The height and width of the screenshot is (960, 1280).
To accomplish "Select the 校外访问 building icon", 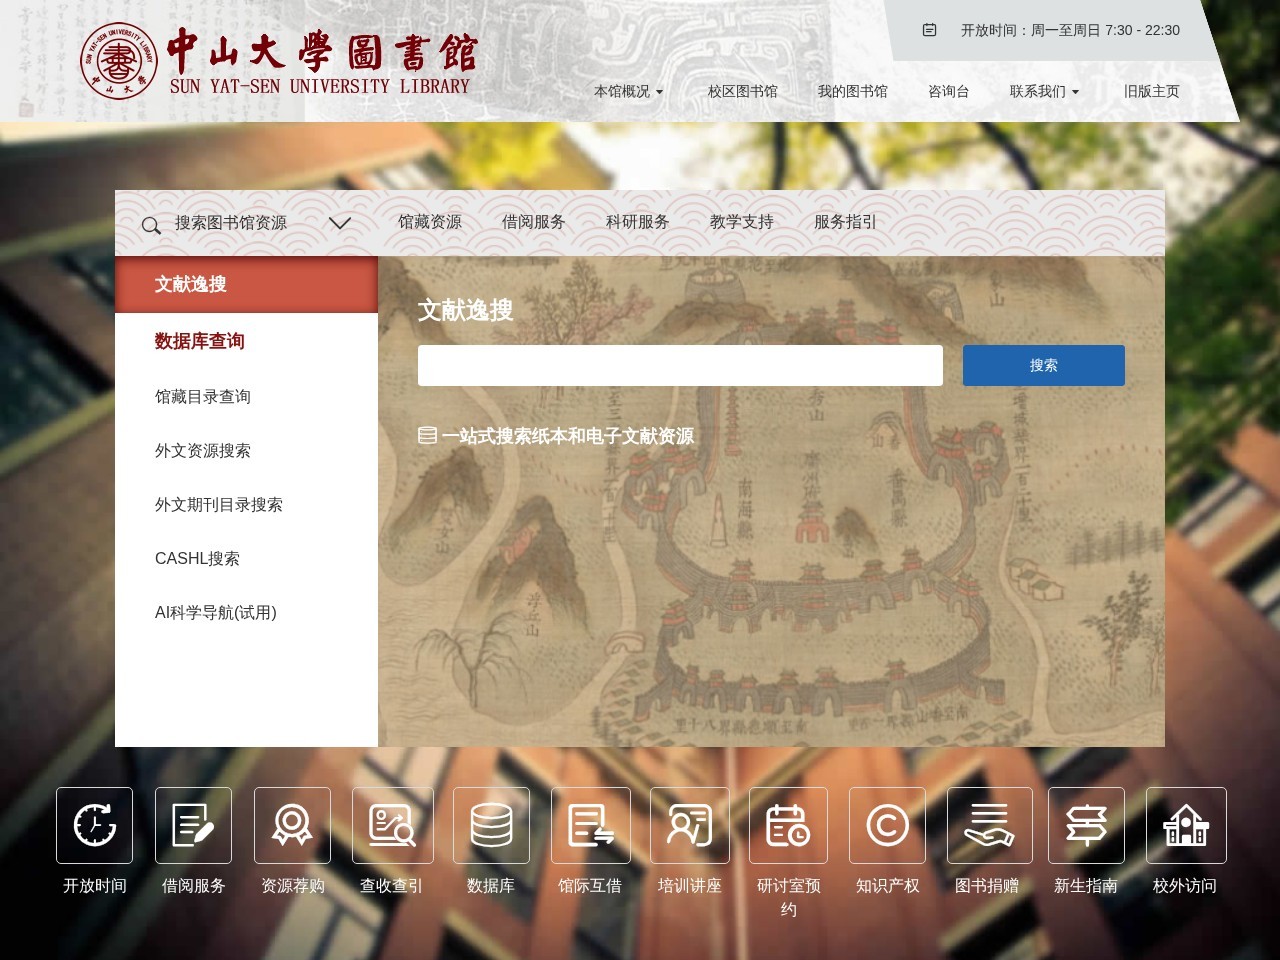I will pyautogui.click(x=1185, y=825).
